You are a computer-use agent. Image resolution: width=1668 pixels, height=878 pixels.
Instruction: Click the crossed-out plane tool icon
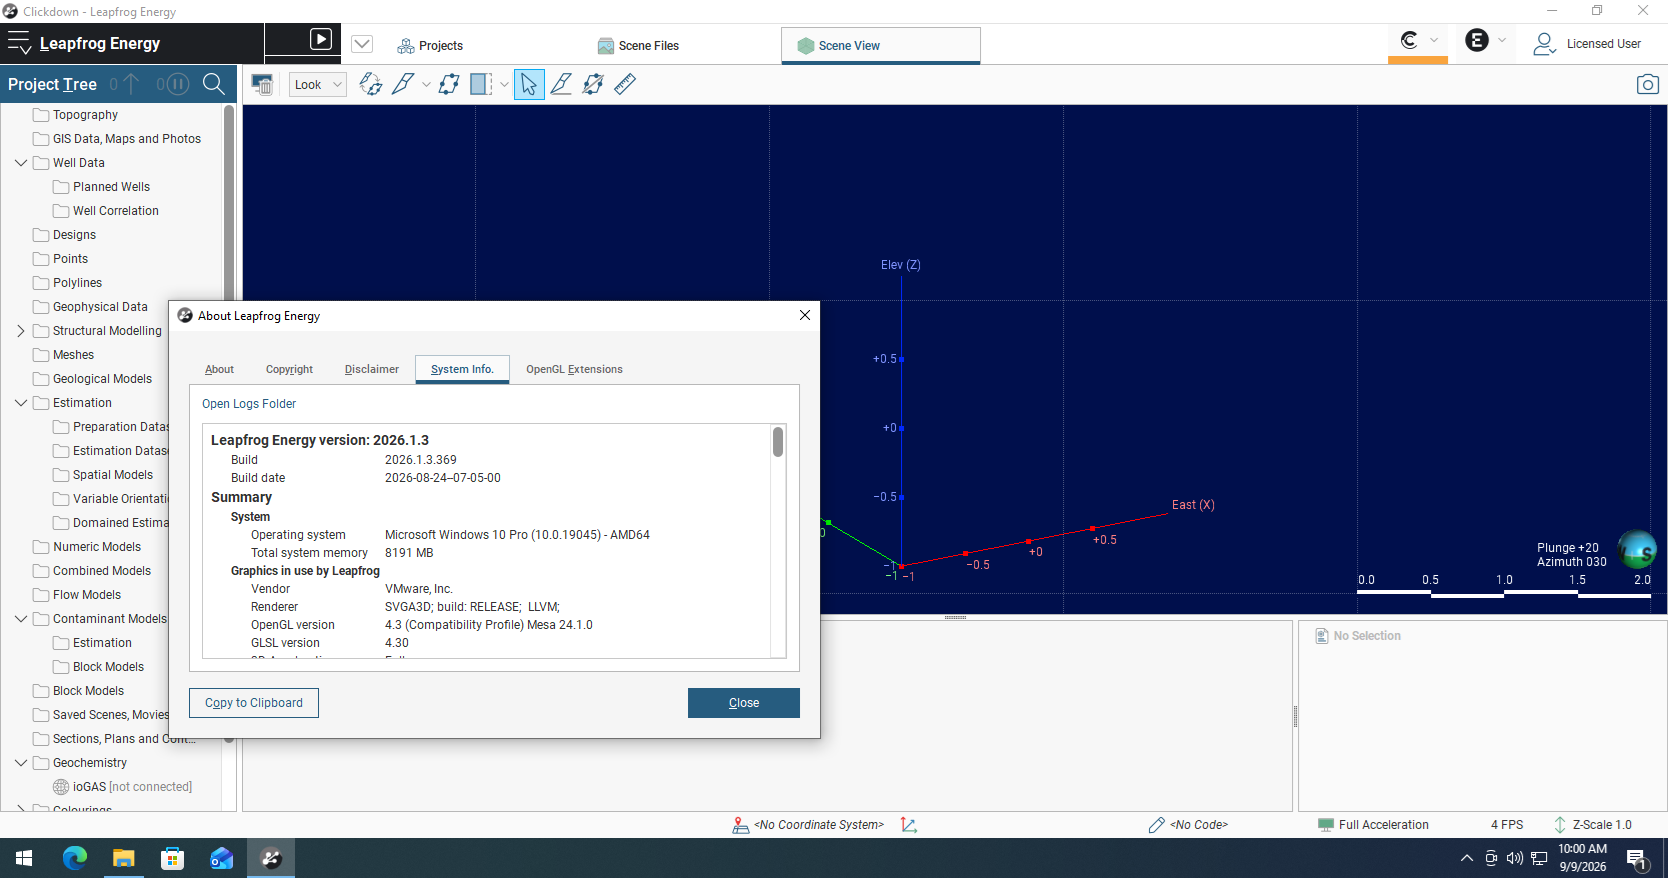pyautogui.click(x=593, y=84)
